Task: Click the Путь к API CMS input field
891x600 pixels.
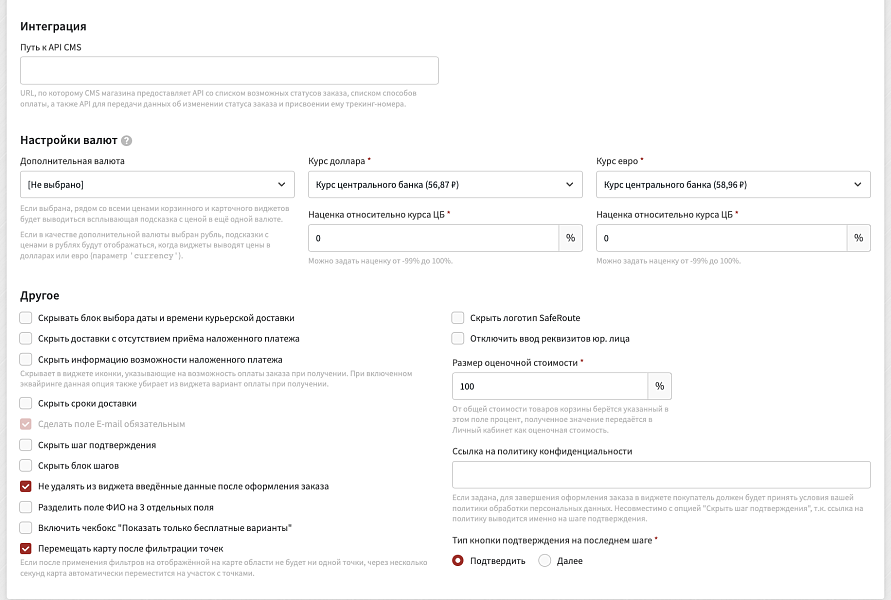Action: (229, 70)
